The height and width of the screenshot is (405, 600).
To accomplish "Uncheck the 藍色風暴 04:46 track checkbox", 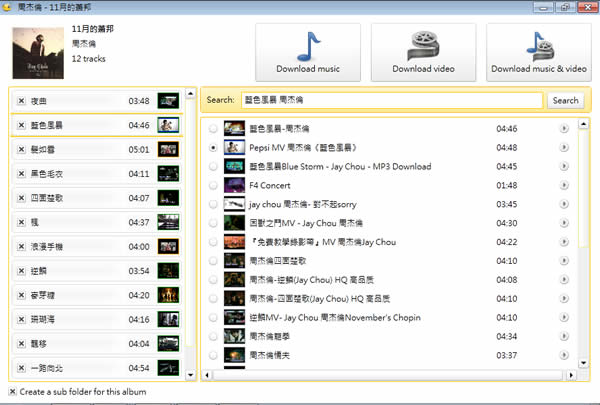I will [21, 125].
